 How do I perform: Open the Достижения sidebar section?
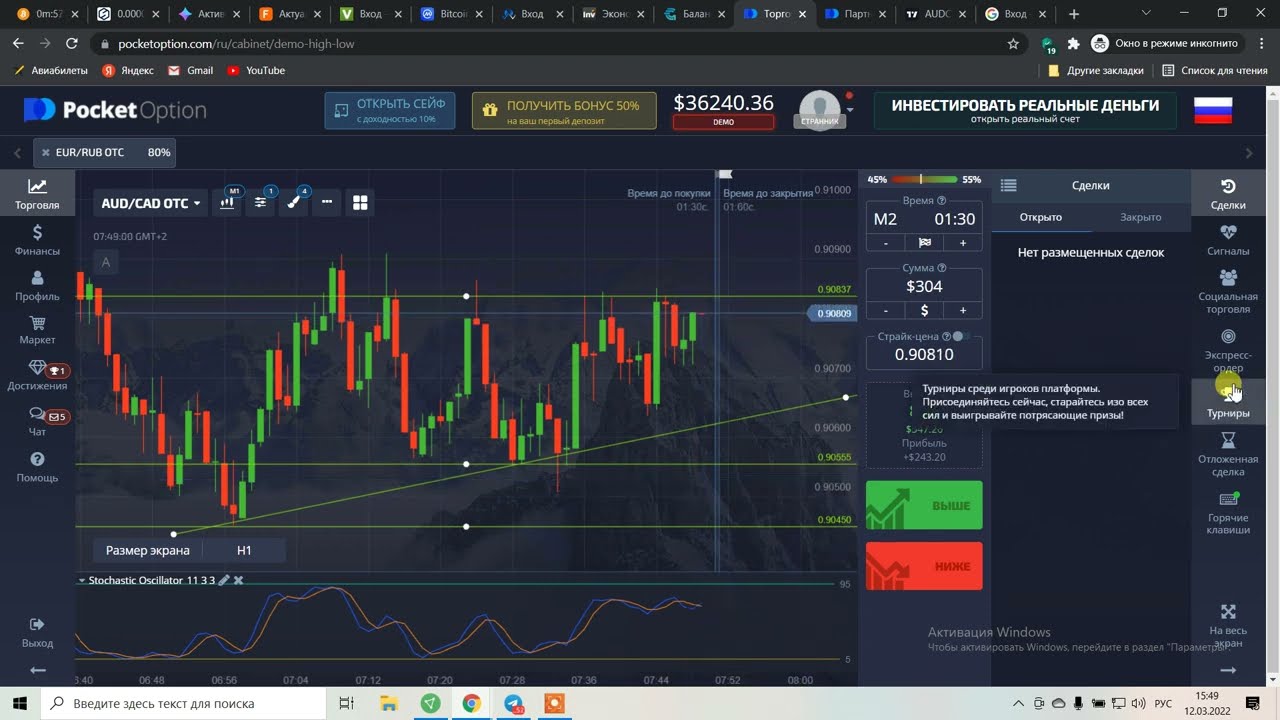point(37,376)
